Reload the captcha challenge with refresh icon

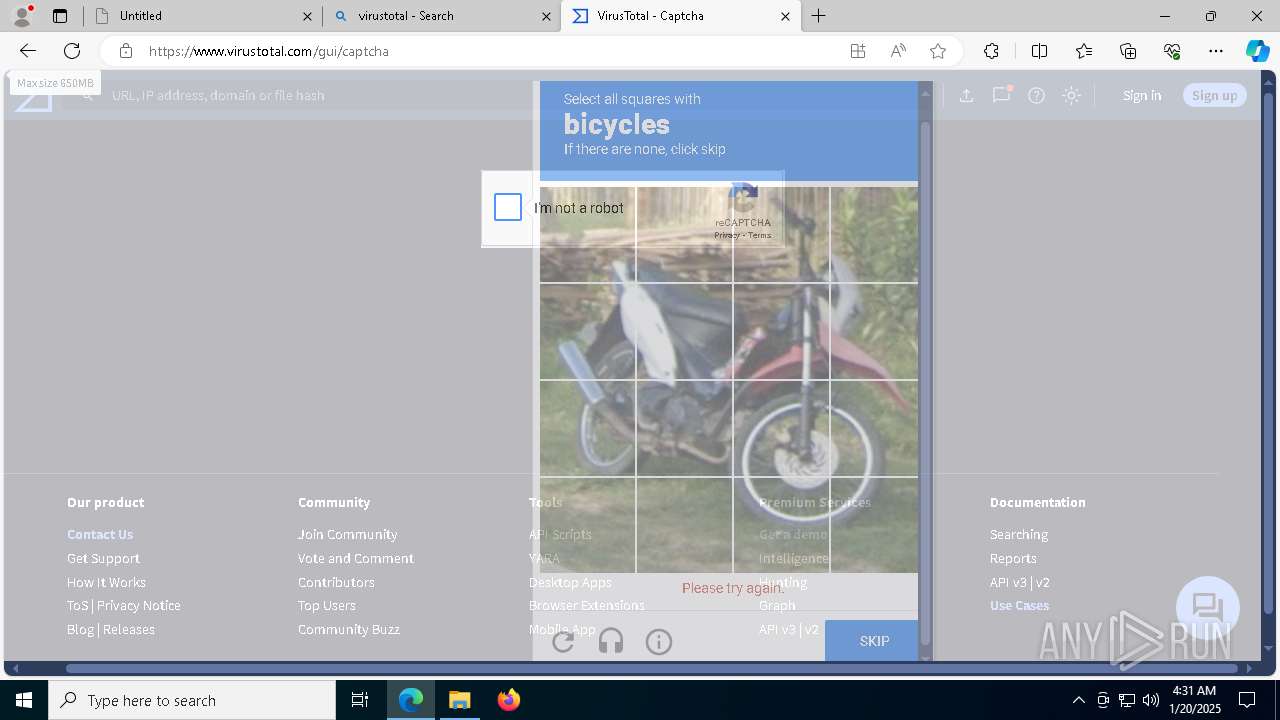click(x=563, y=641)
